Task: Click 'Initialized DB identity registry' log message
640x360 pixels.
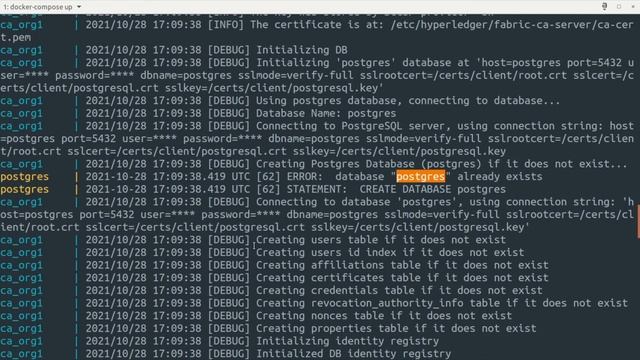Action: pyautogui.click(x=353, y=354)
